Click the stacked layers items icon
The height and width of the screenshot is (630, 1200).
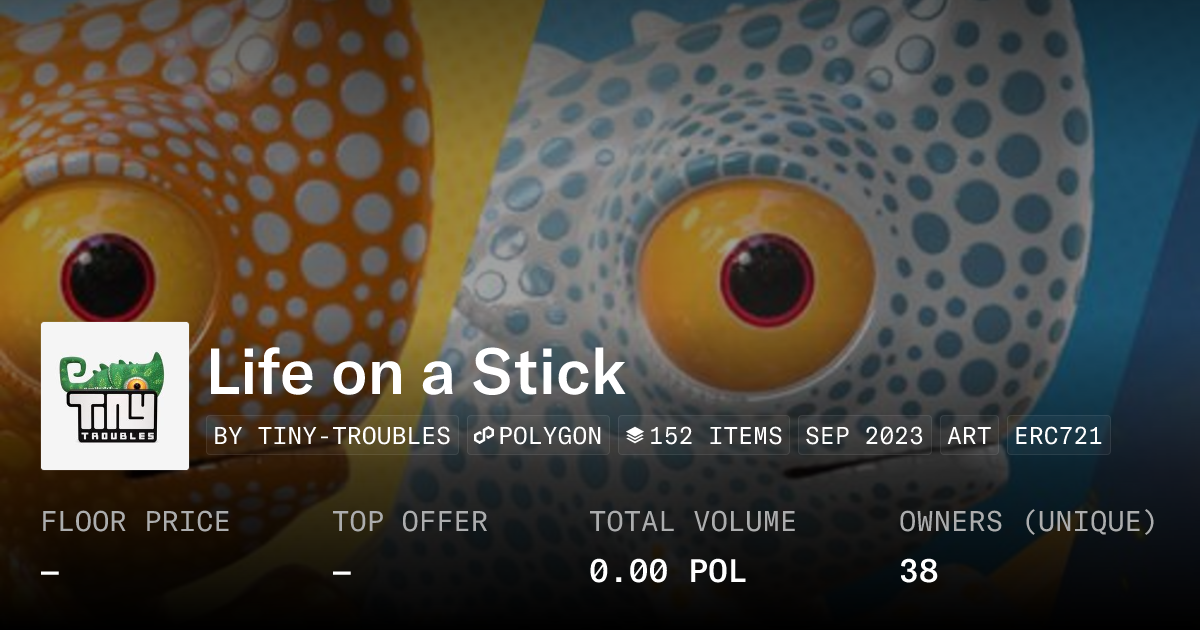(x=634, y=436)
